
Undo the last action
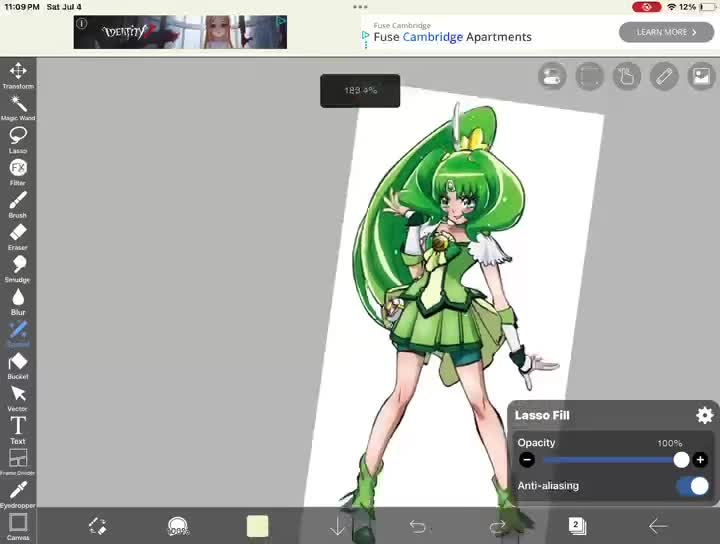417,526
